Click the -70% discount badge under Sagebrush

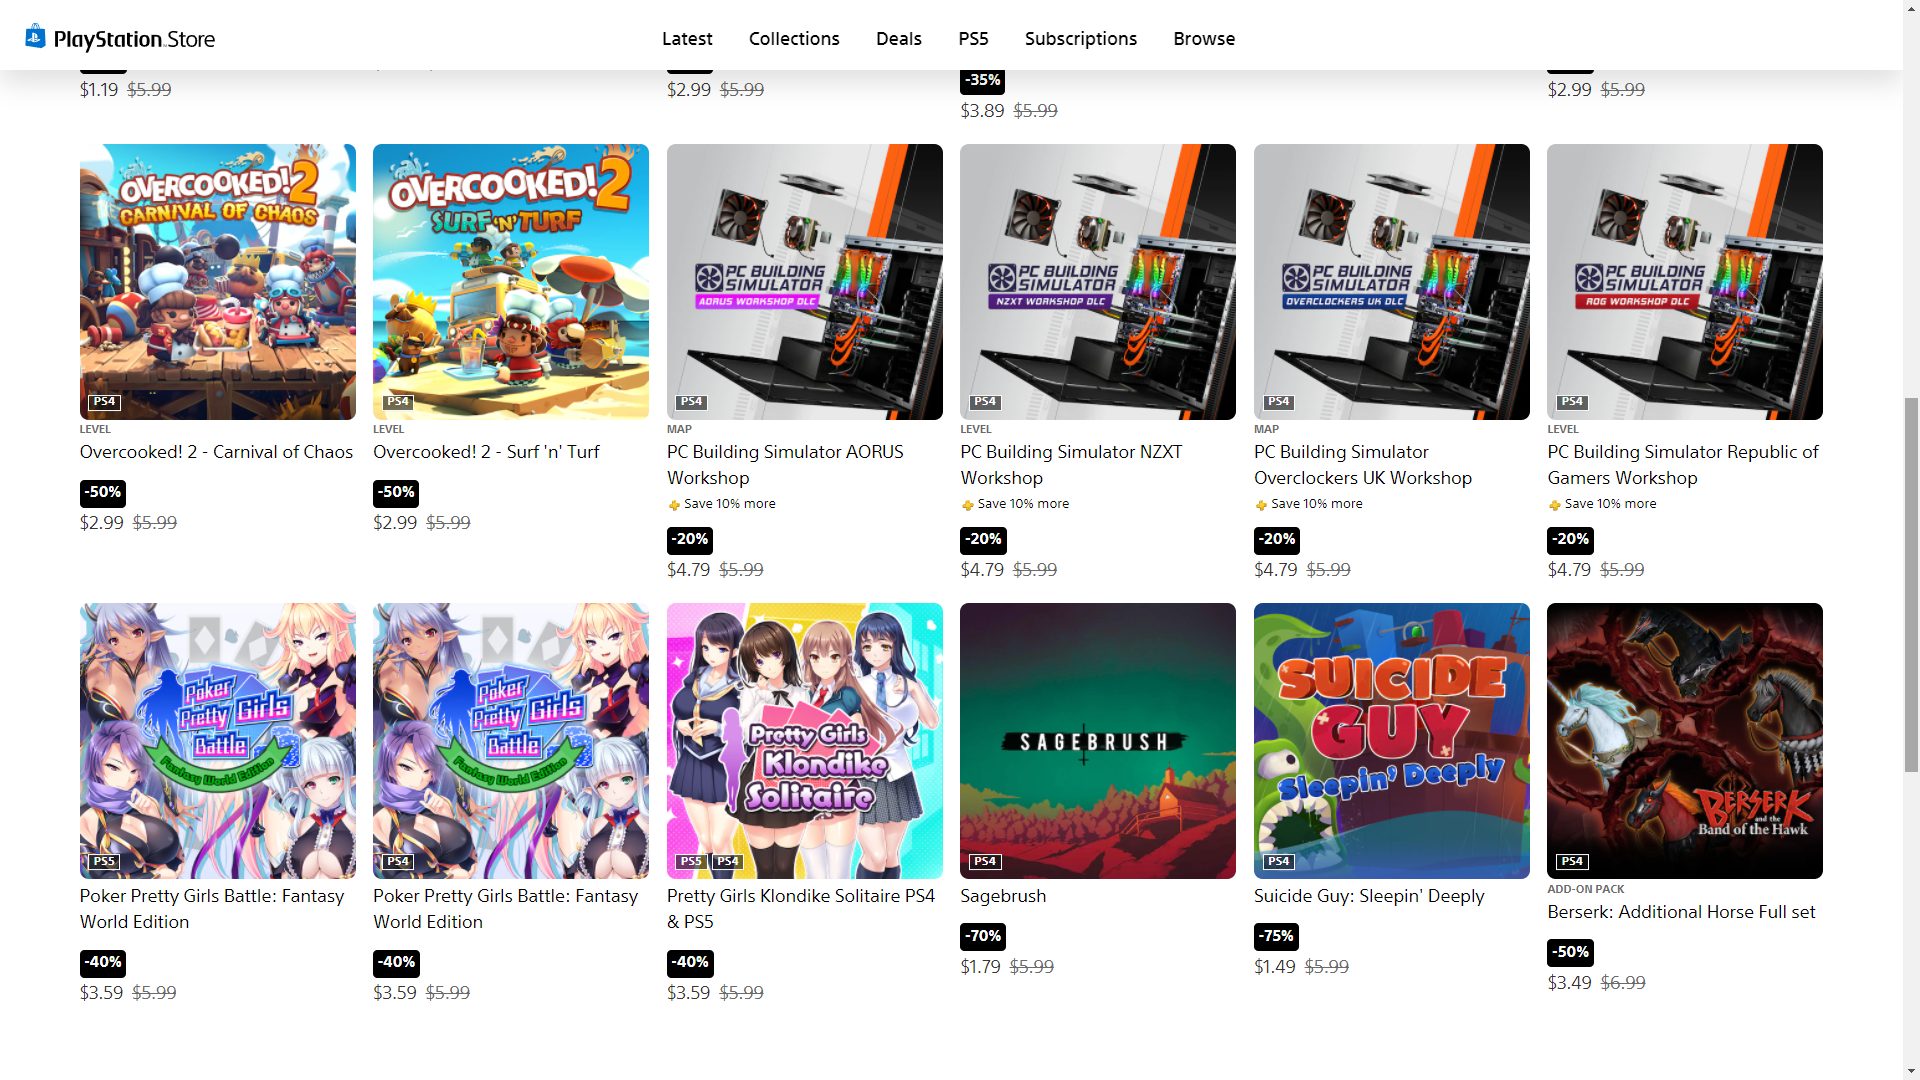983,936
